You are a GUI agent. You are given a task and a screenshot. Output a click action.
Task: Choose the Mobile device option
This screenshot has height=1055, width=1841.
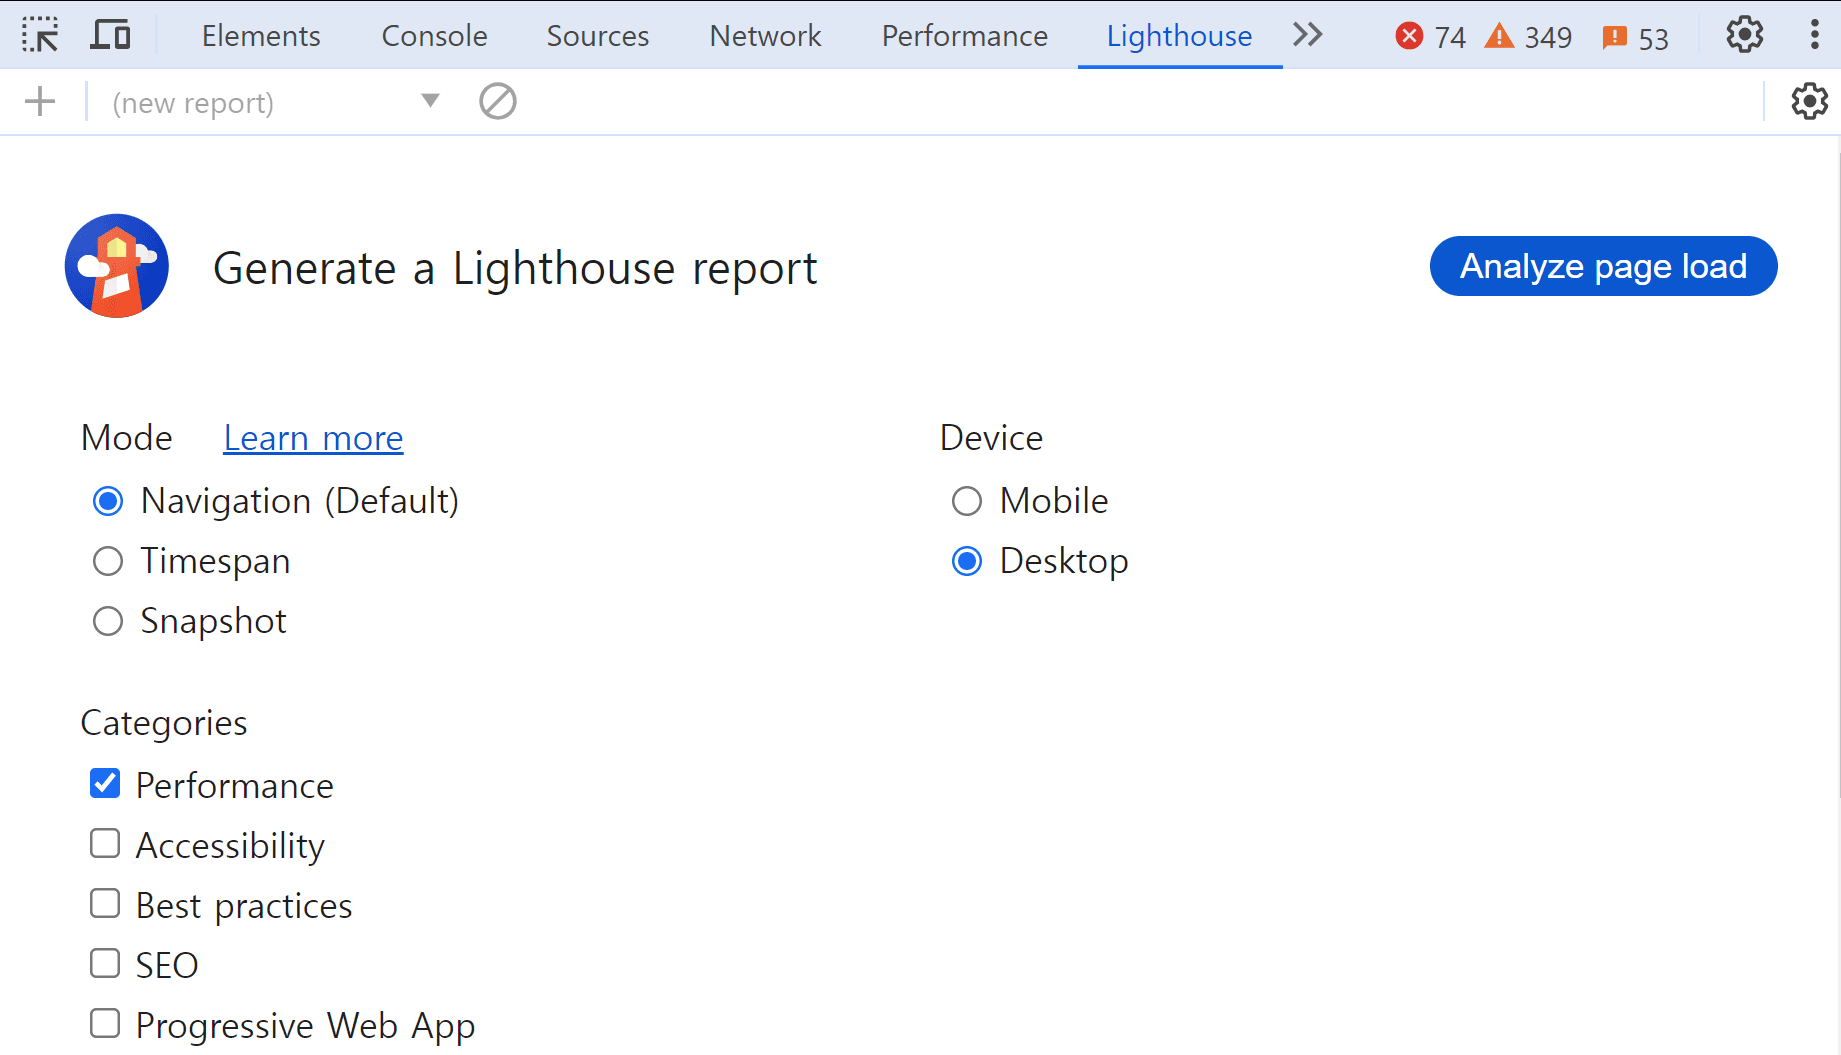(x=966, y=501)
